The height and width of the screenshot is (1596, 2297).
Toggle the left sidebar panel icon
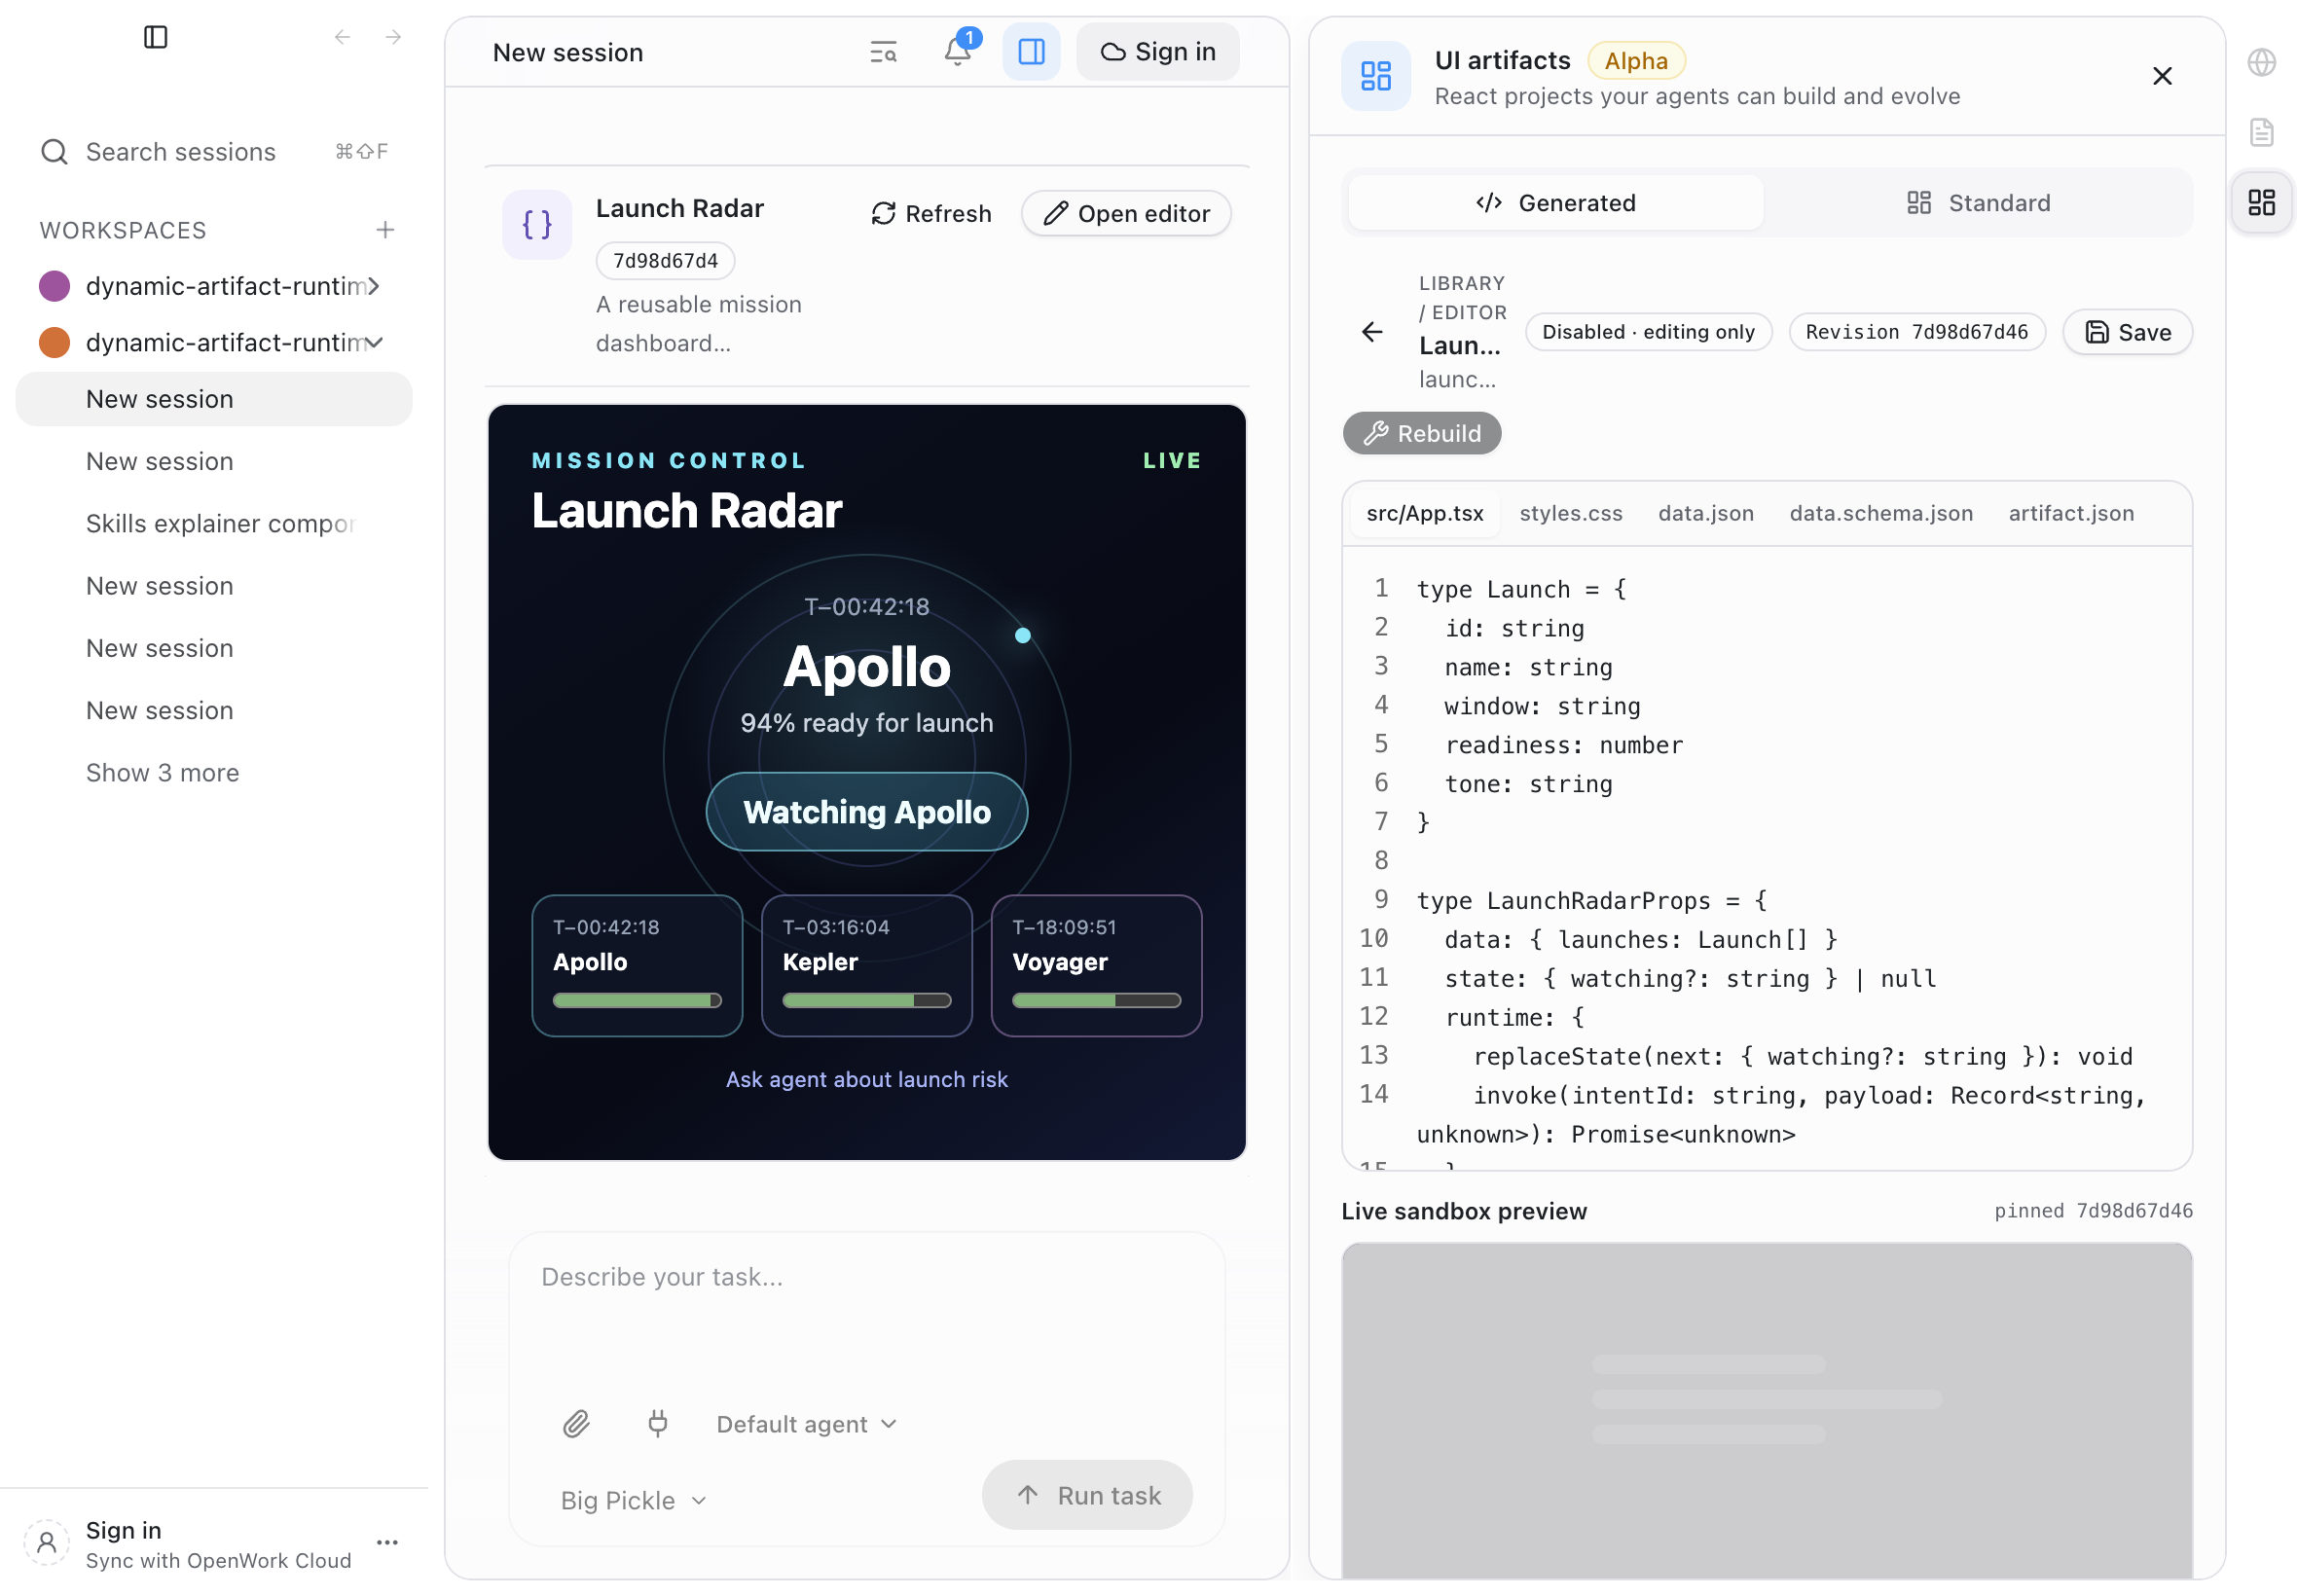tap(155, 37)
